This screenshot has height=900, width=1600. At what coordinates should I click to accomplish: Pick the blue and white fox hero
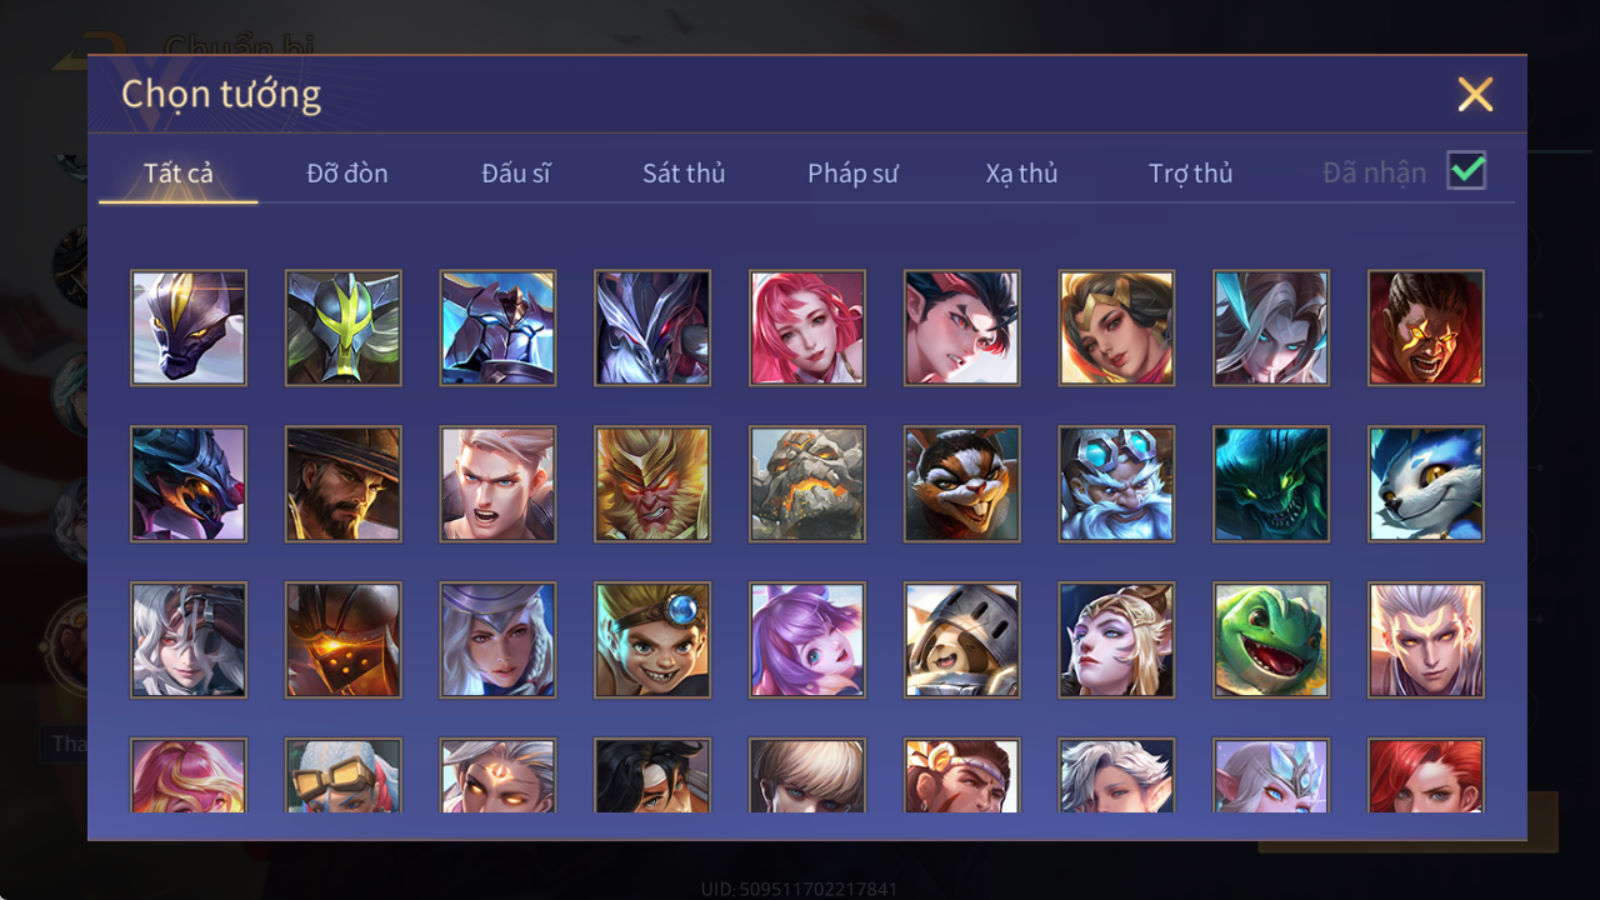click(x=1426, y=484)
